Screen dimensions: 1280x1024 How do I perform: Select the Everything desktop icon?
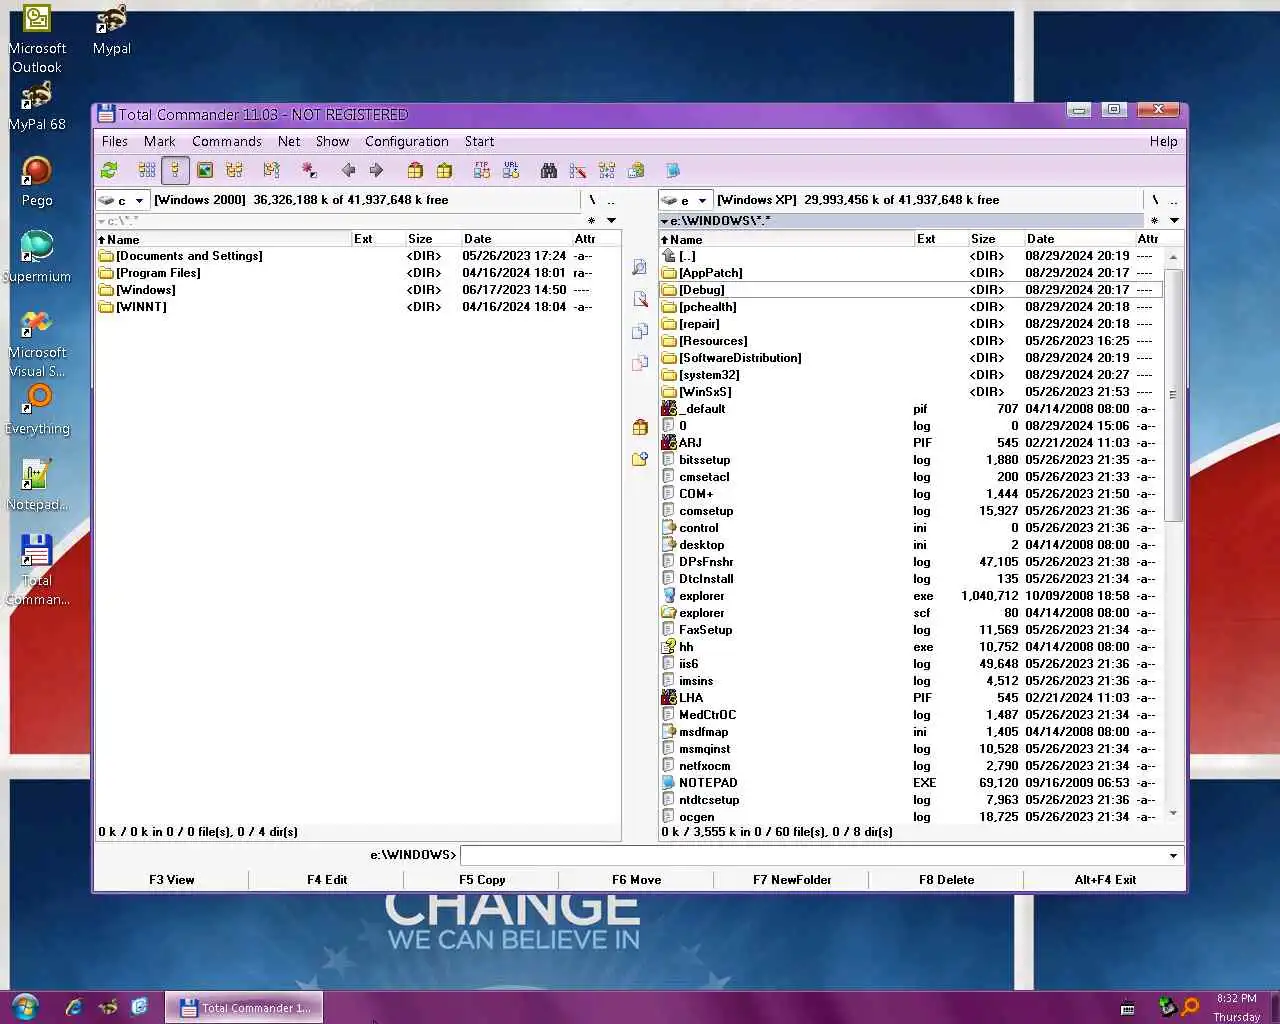37,410
